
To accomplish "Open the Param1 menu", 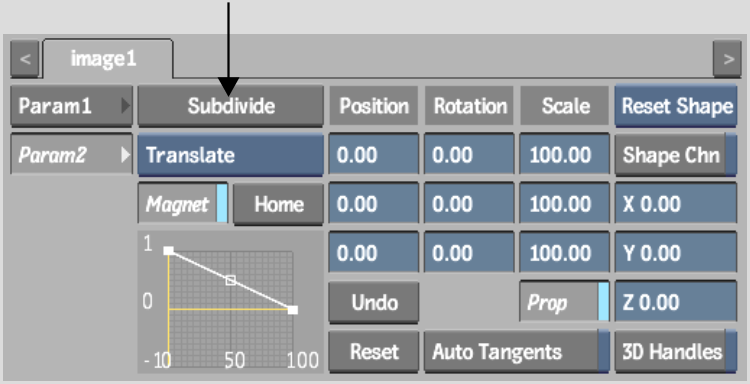I will click(71, 106).
